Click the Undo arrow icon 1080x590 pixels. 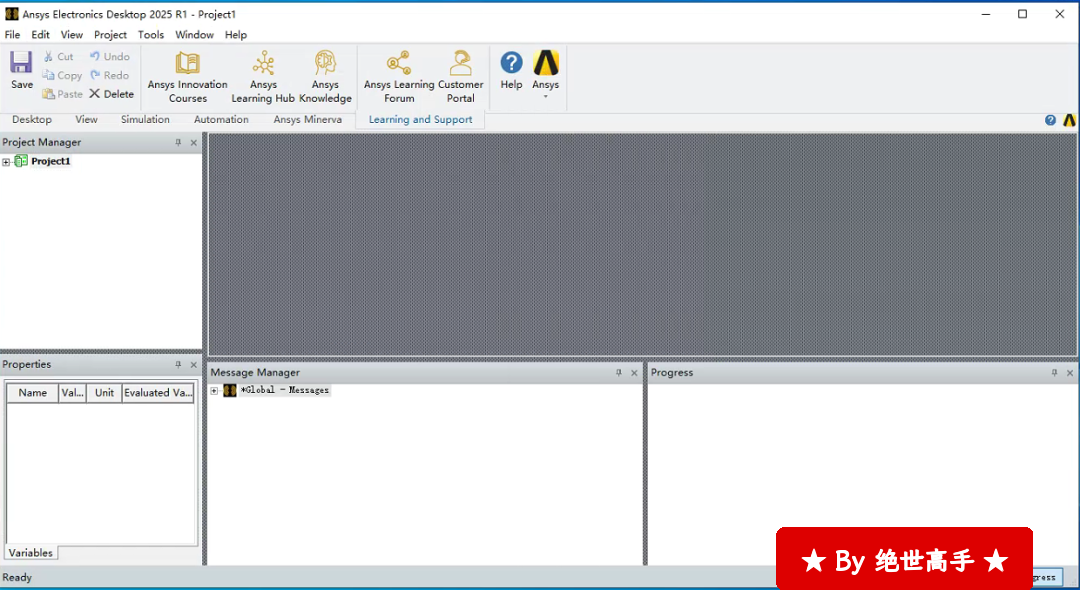pos(95,56)
